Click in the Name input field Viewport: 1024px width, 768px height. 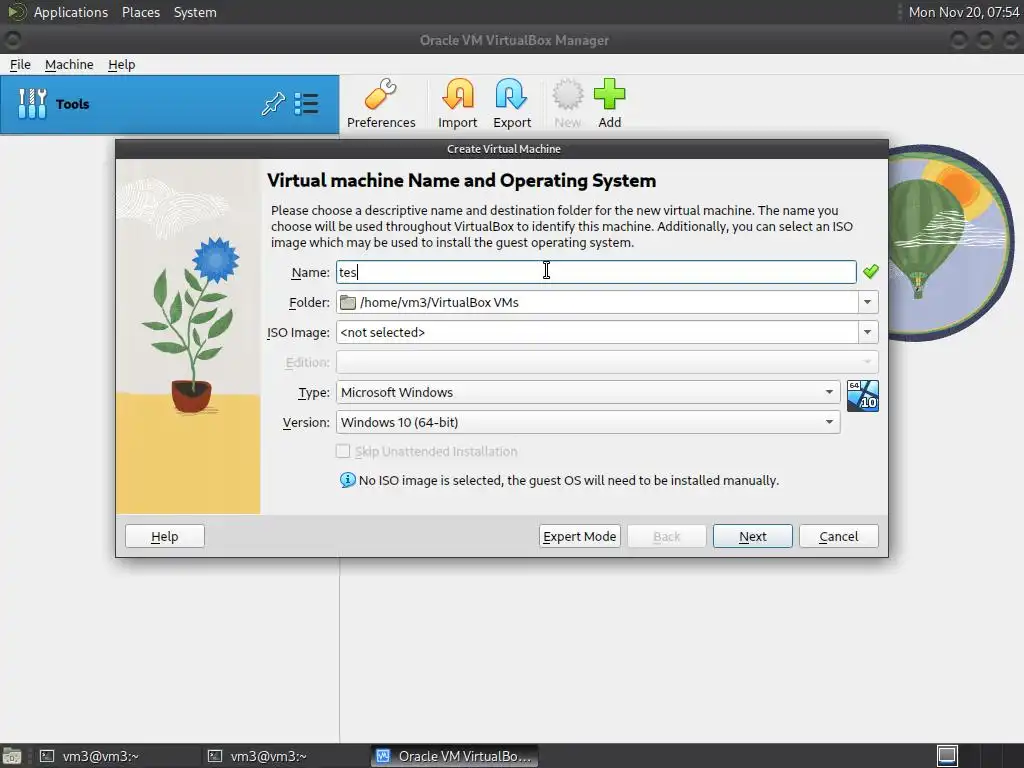pos(596,272)
